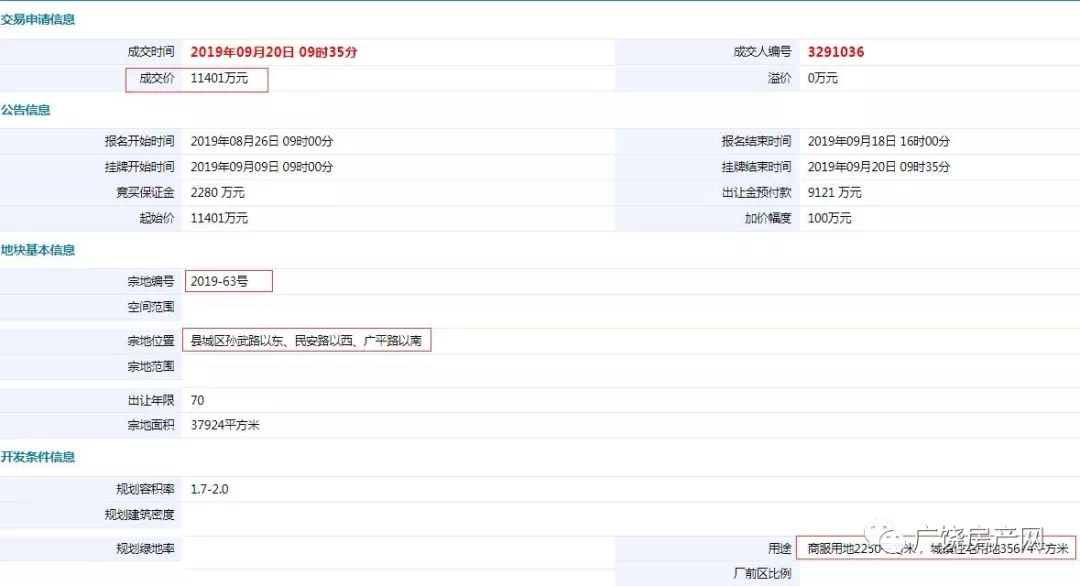Click the 竞买保证金 label
The height and width of the screenshot is (586, 1080).
(x=145, y=192)
